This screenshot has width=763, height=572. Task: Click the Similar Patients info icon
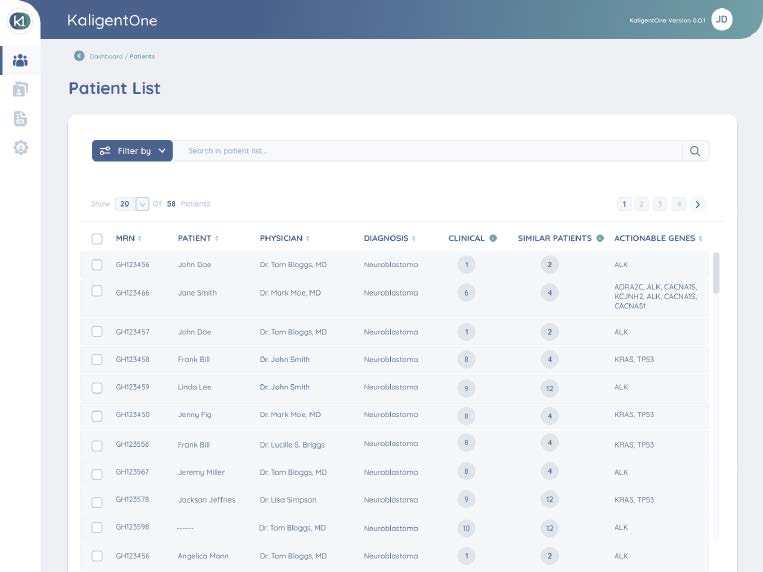[x=600, y=238]
